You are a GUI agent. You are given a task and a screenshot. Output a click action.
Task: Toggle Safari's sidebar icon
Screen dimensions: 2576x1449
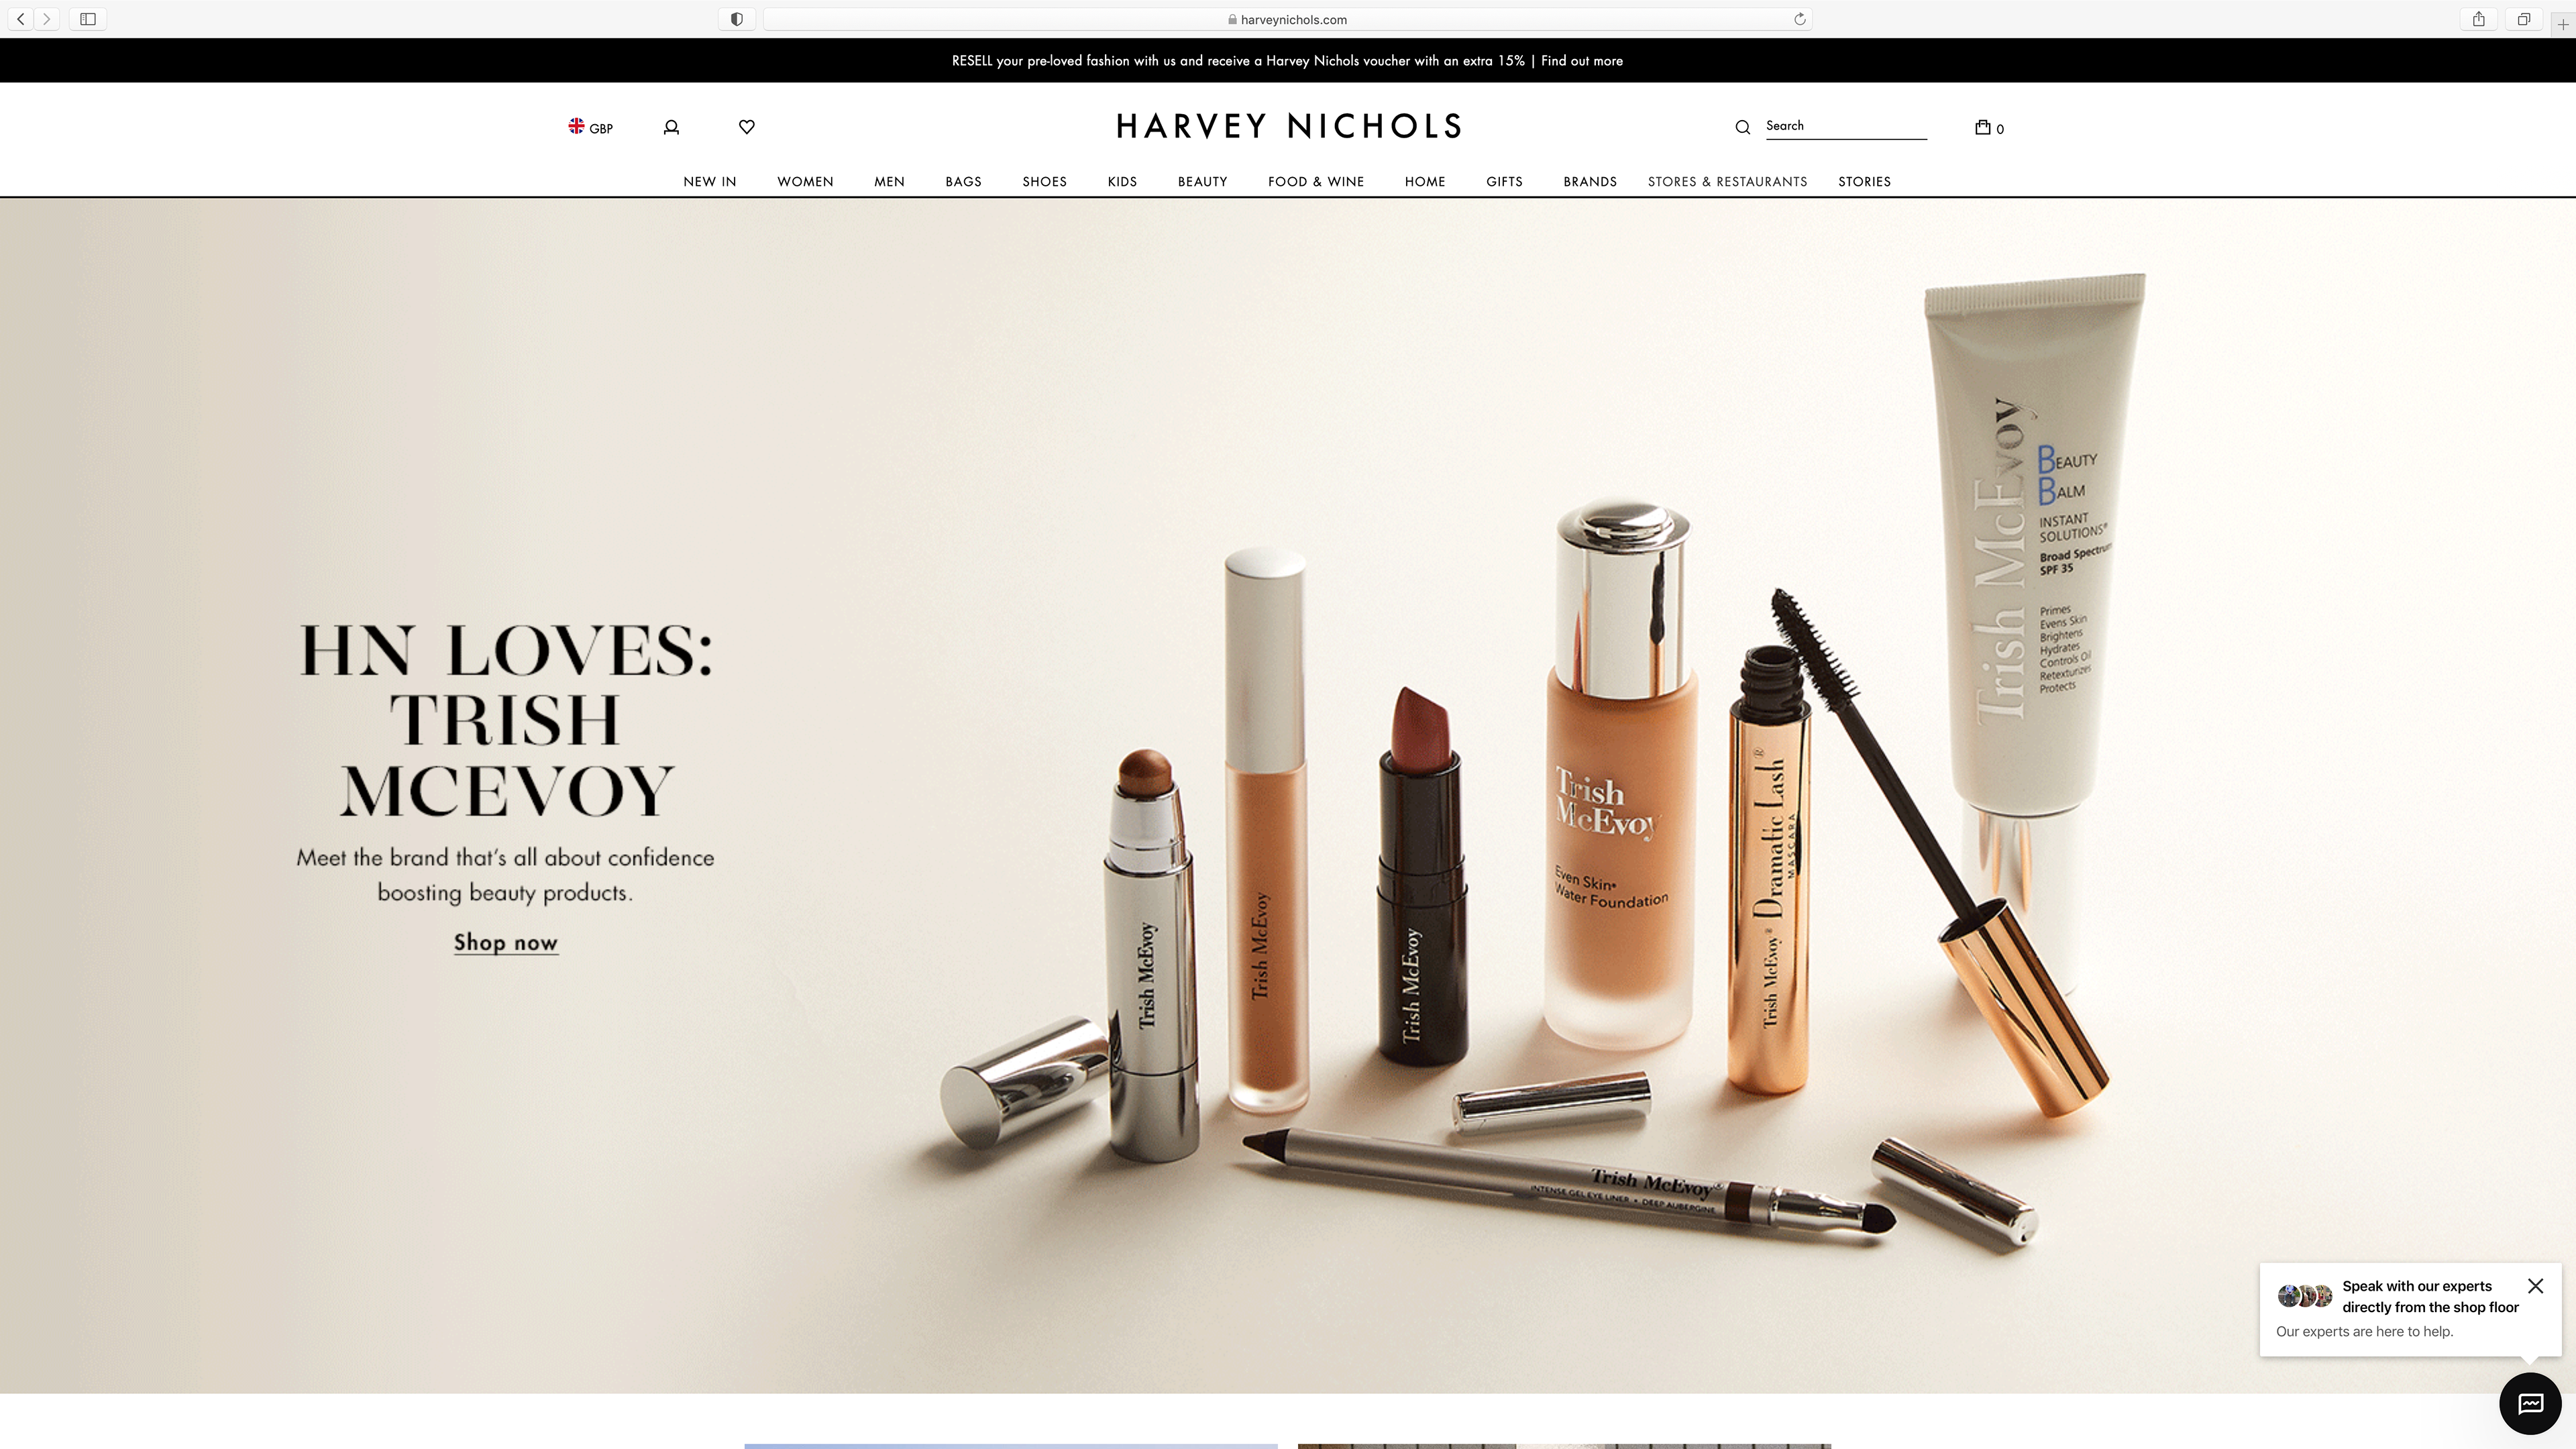[x=88, y=19]
